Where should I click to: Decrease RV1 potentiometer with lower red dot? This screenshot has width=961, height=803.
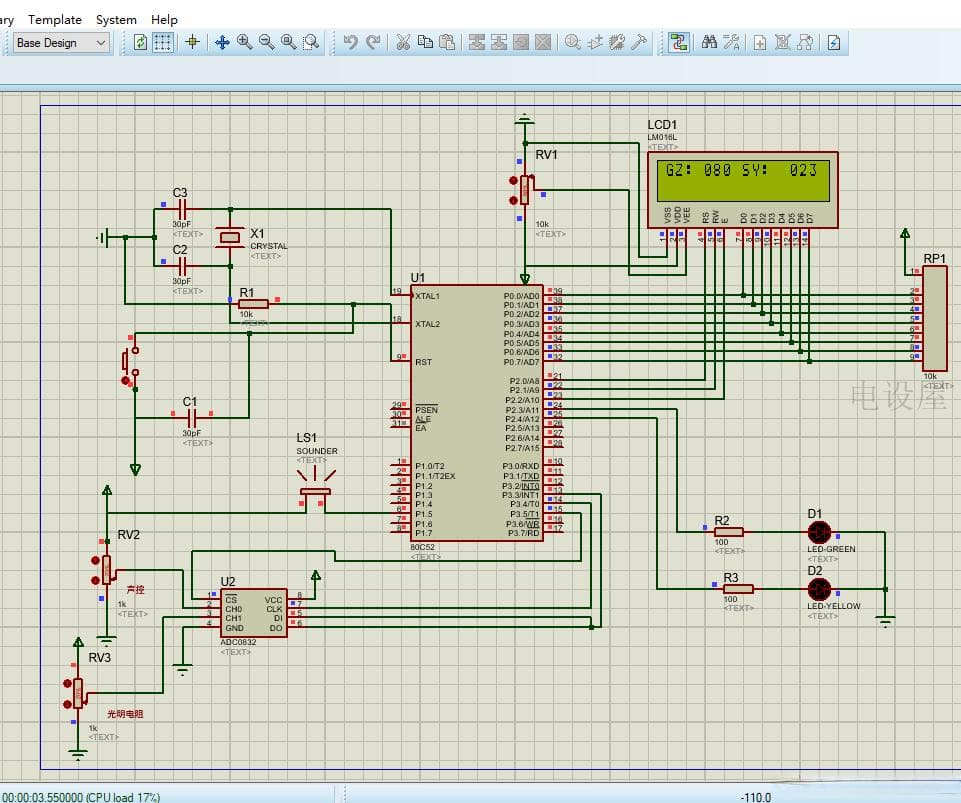[x=513, y=200]
